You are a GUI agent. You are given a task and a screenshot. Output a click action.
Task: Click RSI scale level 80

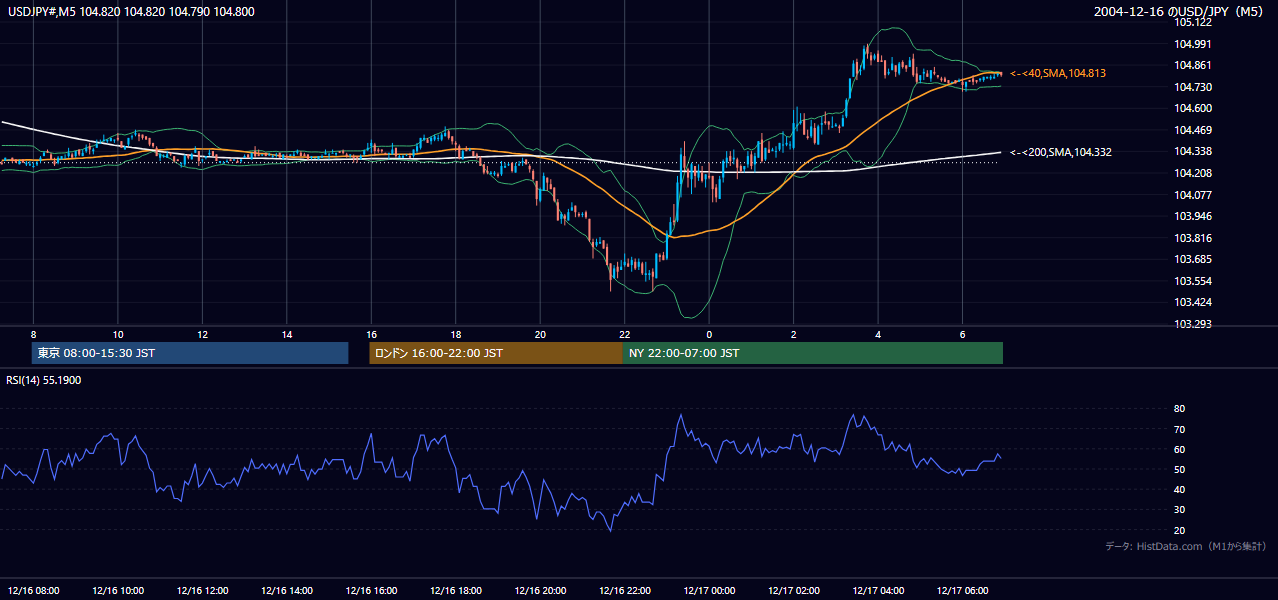tap(1180, 409)
